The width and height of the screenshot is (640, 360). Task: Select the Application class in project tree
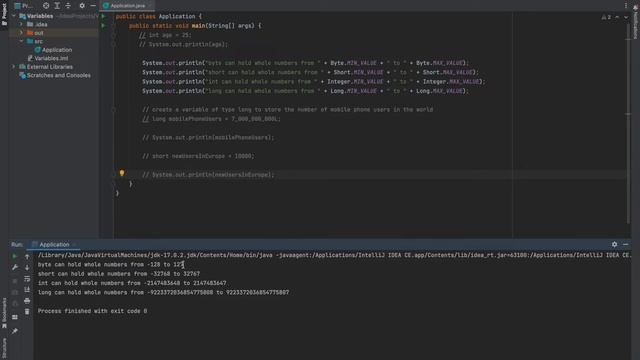pos(53,50)
